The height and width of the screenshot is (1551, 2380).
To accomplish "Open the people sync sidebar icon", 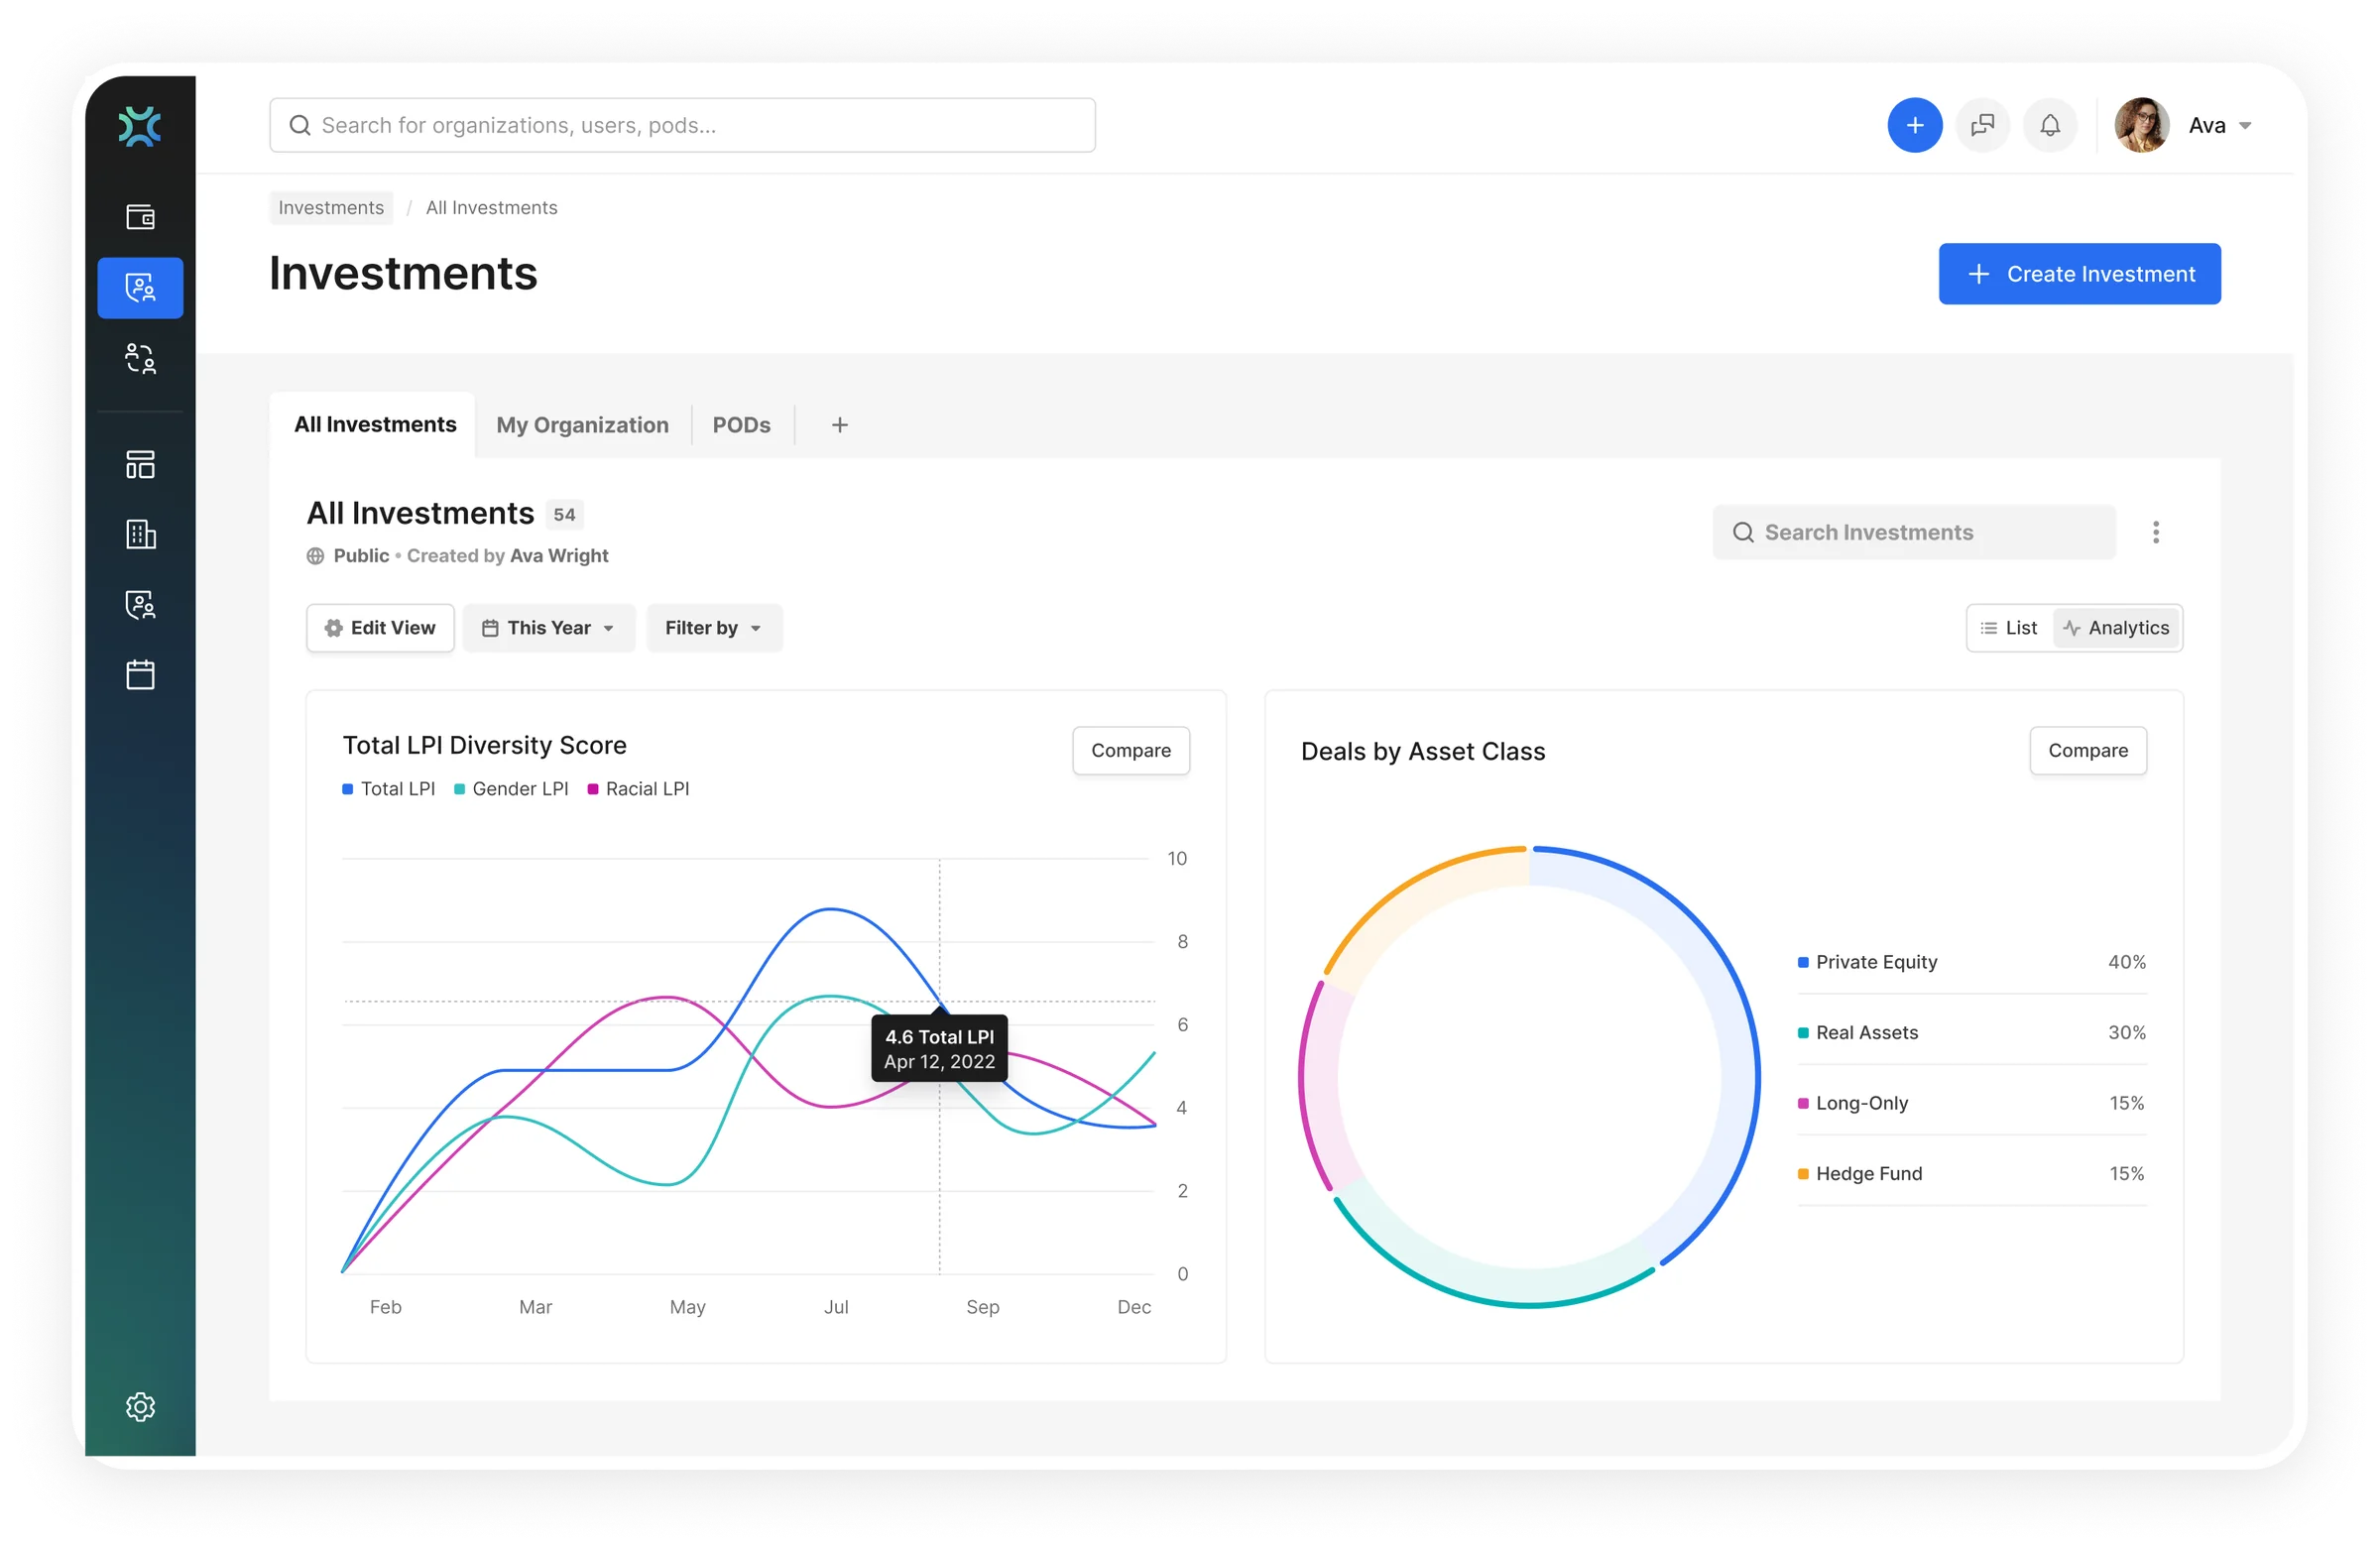I will click(140, 358).
